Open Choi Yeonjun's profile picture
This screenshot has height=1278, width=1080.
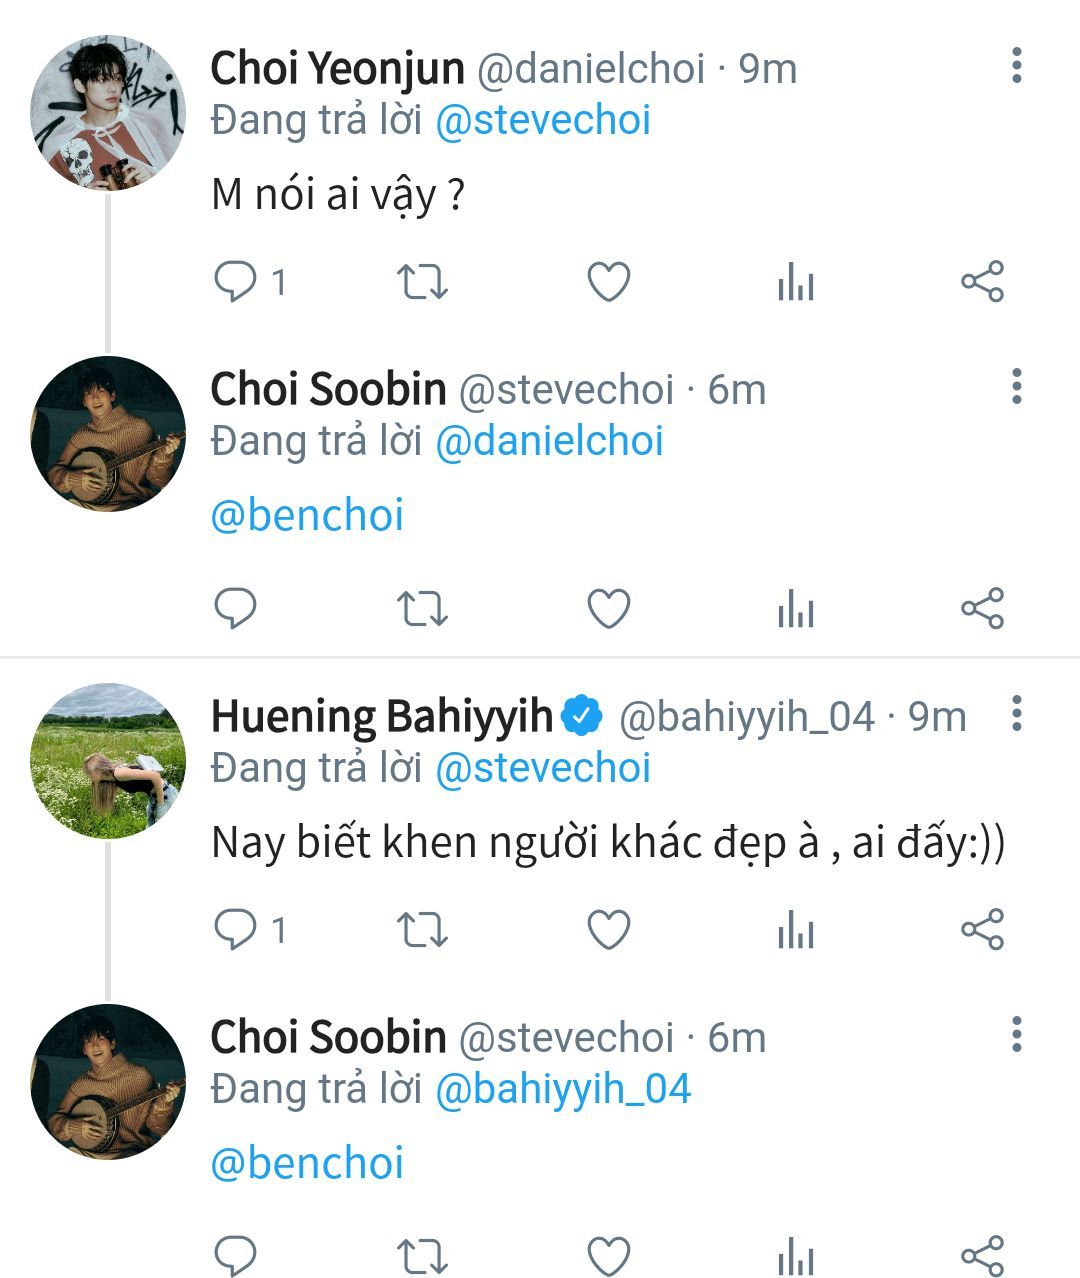(108, 112)
